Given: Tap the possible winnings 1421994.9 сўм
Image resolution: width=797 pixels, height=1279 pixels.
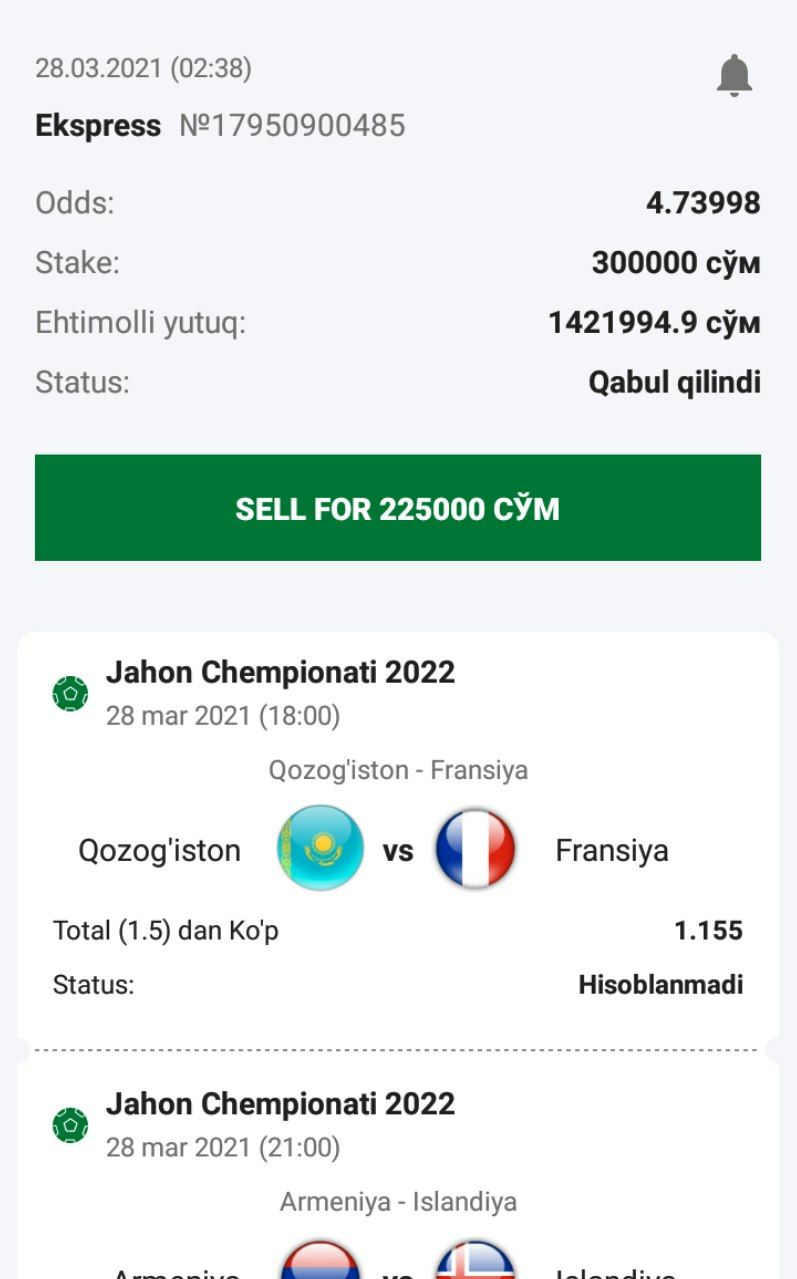Looking at the screenshot, I should coord(654,323).
